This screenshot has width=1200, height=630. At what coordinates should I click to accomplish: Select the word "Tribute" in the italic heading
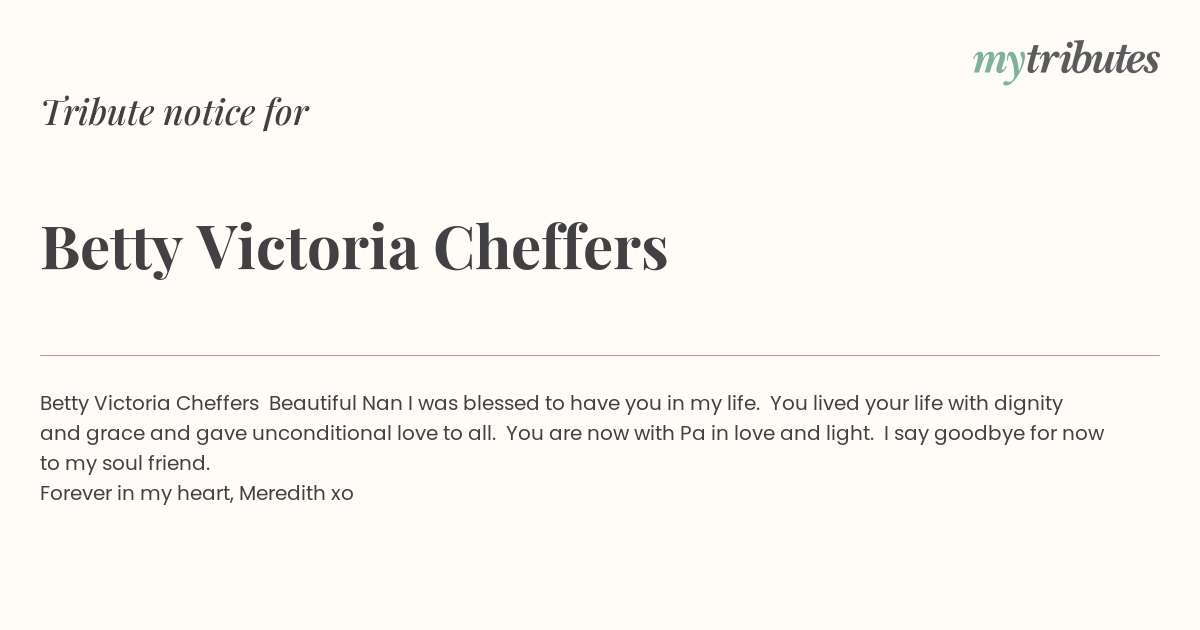click(x=97, y=113)
